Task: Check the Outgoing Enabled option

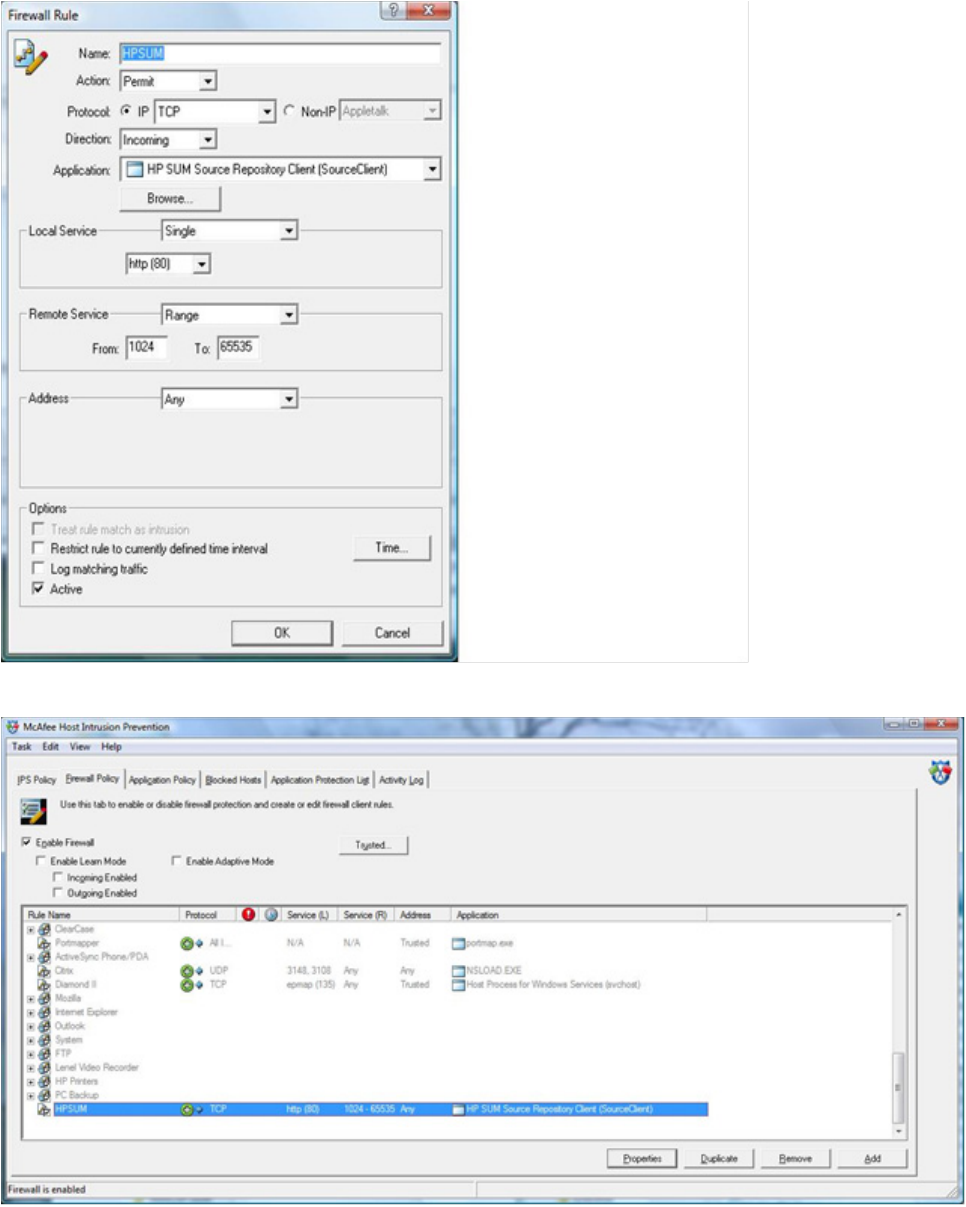Action: point(58,893)
